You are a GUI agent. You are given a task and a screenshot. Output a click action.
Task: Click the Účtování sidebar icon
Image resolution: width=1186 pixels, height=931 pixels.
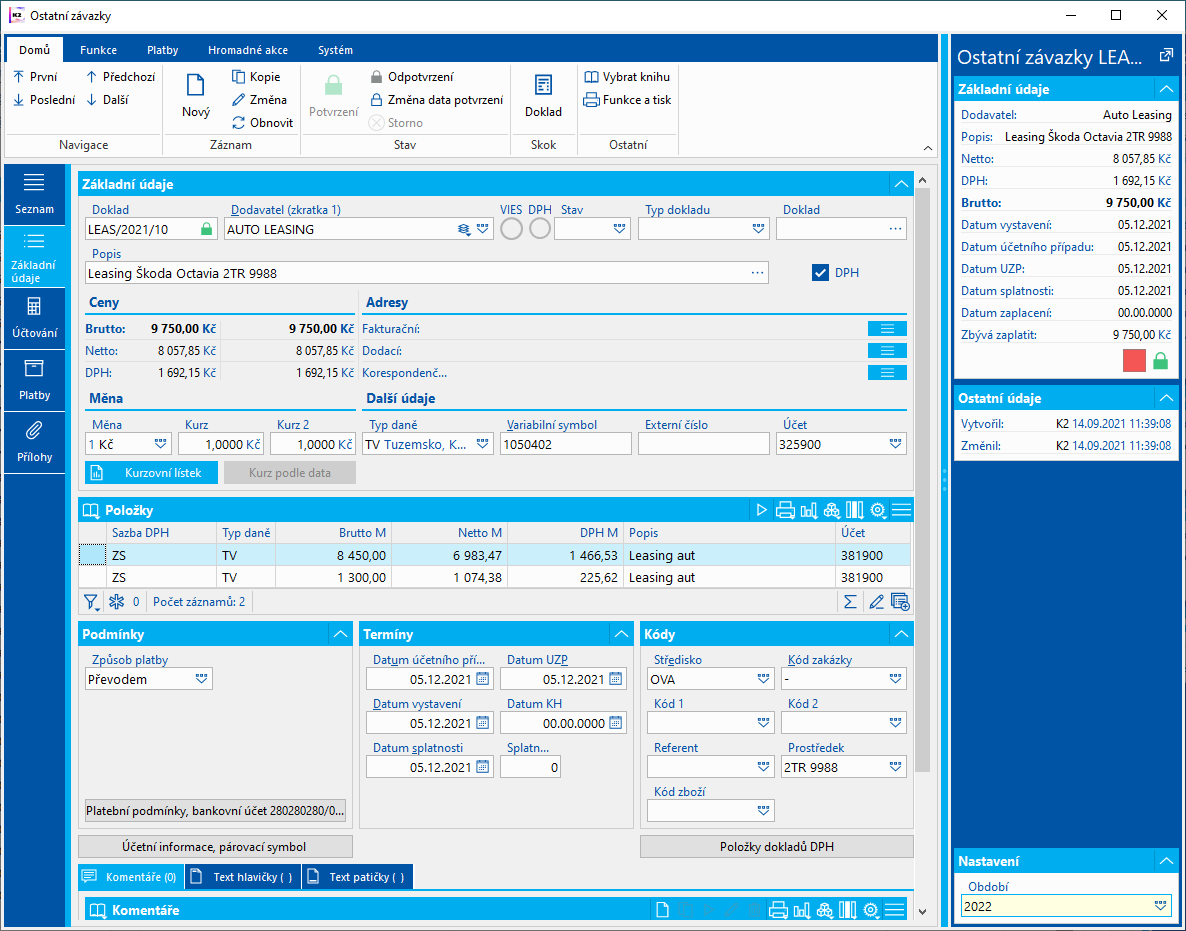pos(34,307)
